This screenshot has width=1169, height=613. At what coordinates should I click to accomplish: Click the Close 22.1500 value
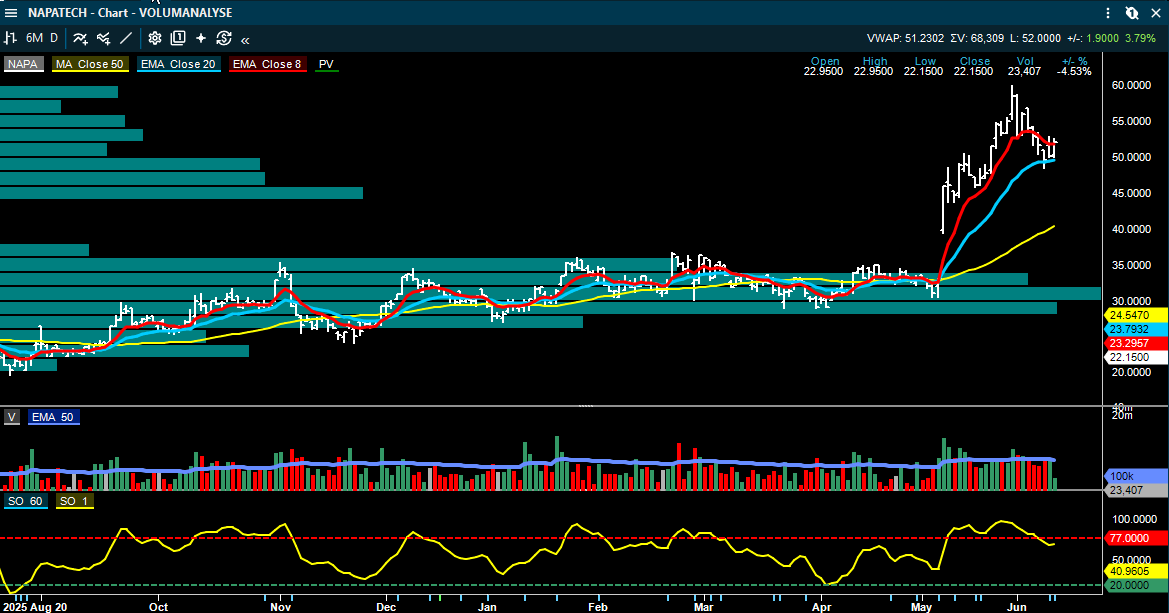[973, 72]
